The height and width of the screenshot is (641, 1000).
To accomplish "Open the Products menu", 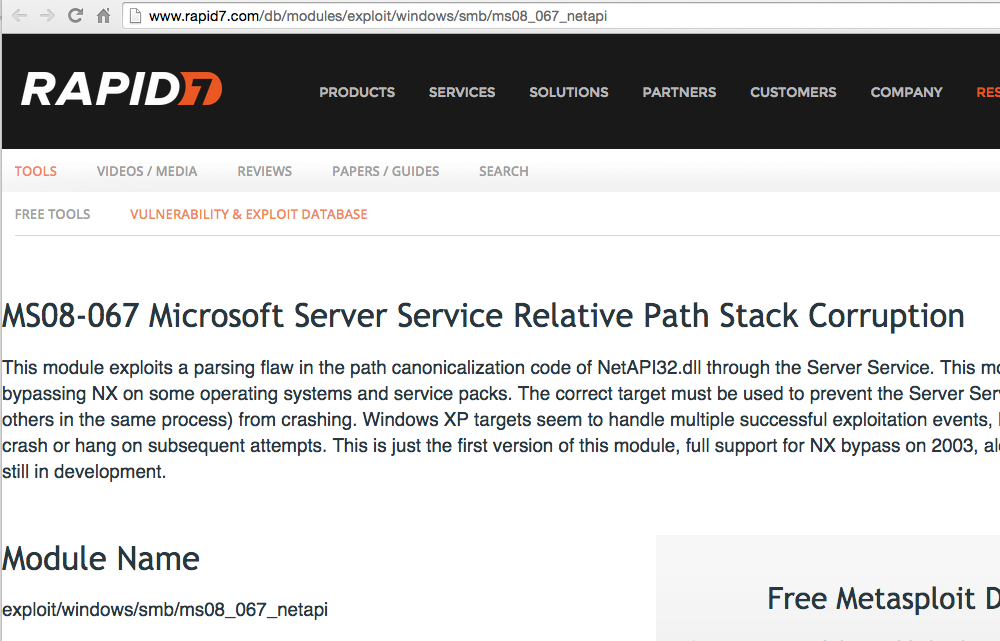I will click(x=357, y=92).
